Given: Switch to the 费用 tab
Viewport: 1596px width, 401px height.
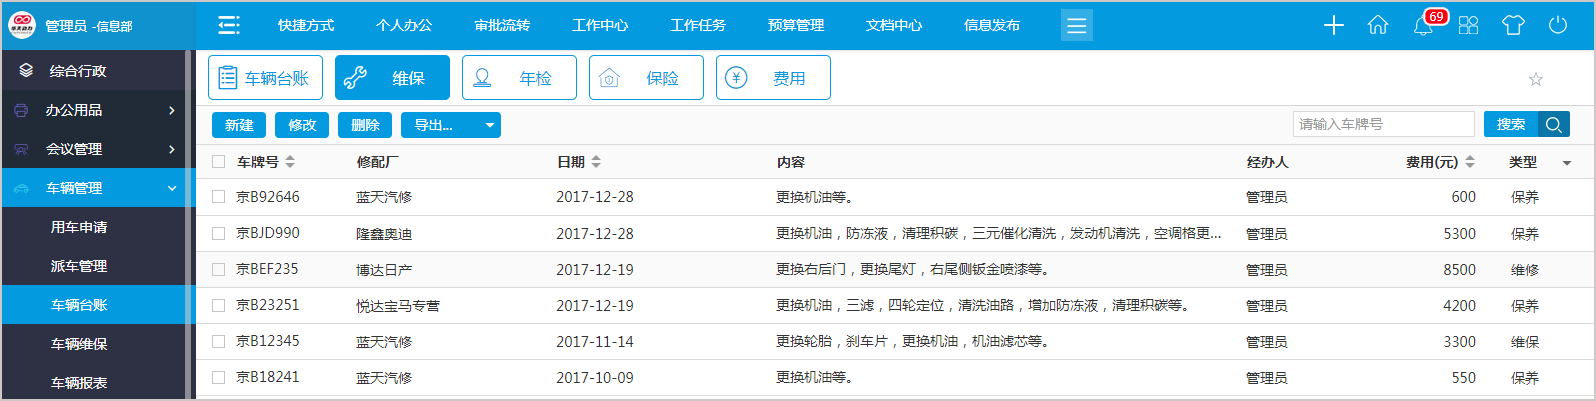Looking at the screenshot, I should point(773,78).
